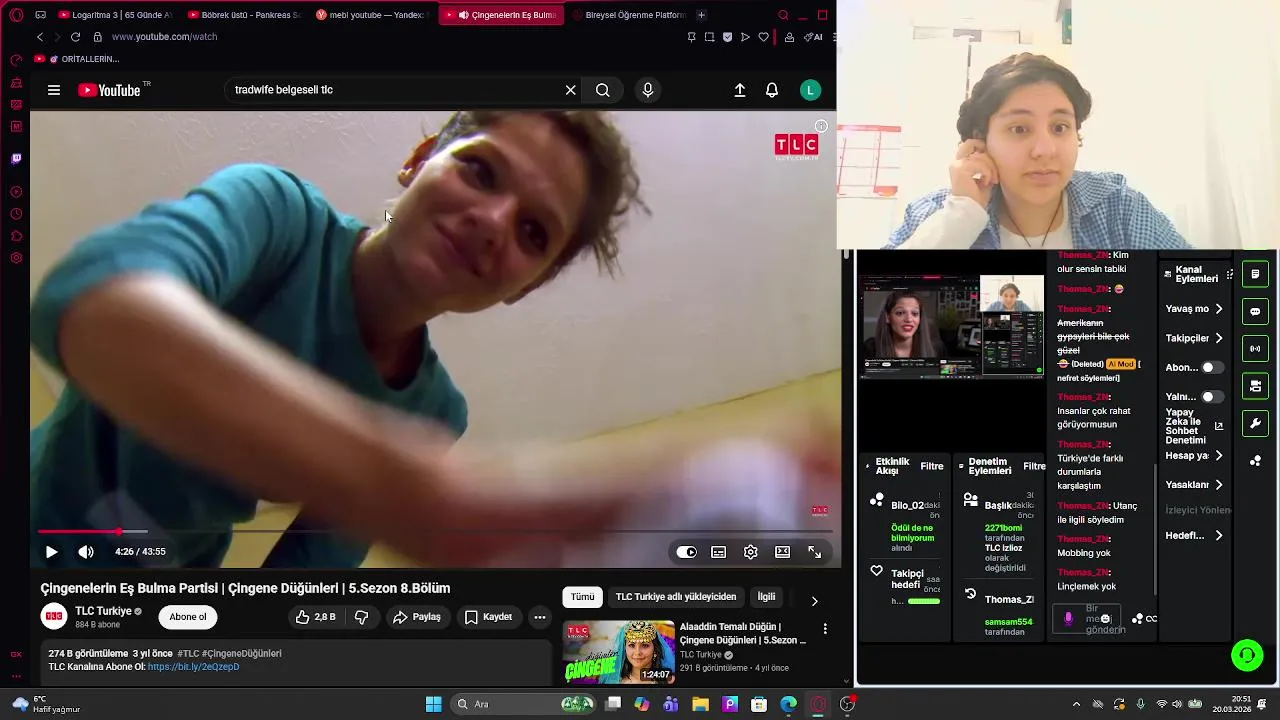Go to the YouTube home logo
The width and height of the screenshot is (1280, 720).
pos(110,90)
